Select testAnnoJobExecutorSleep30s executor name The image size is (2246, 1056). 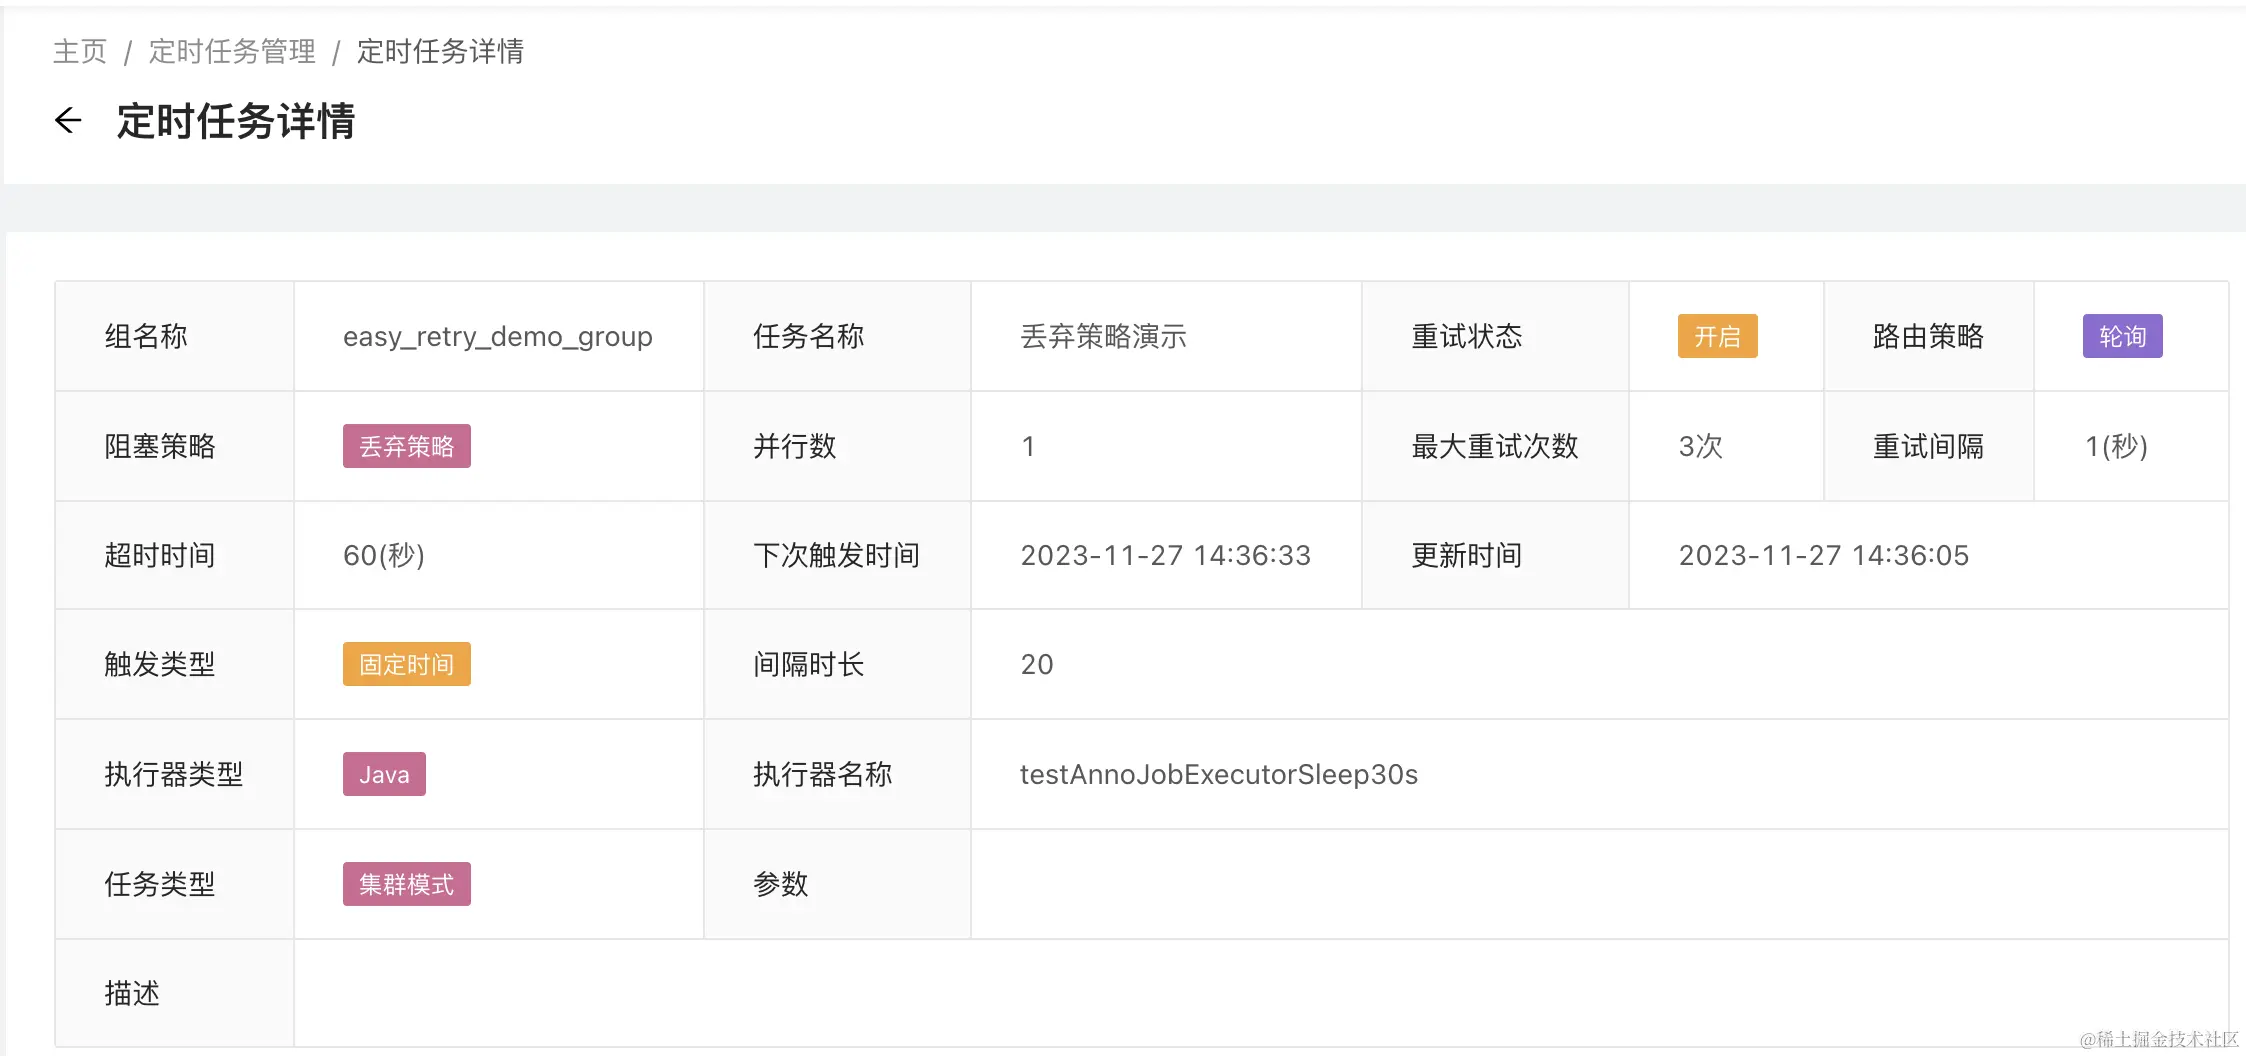pos(1219,774)
